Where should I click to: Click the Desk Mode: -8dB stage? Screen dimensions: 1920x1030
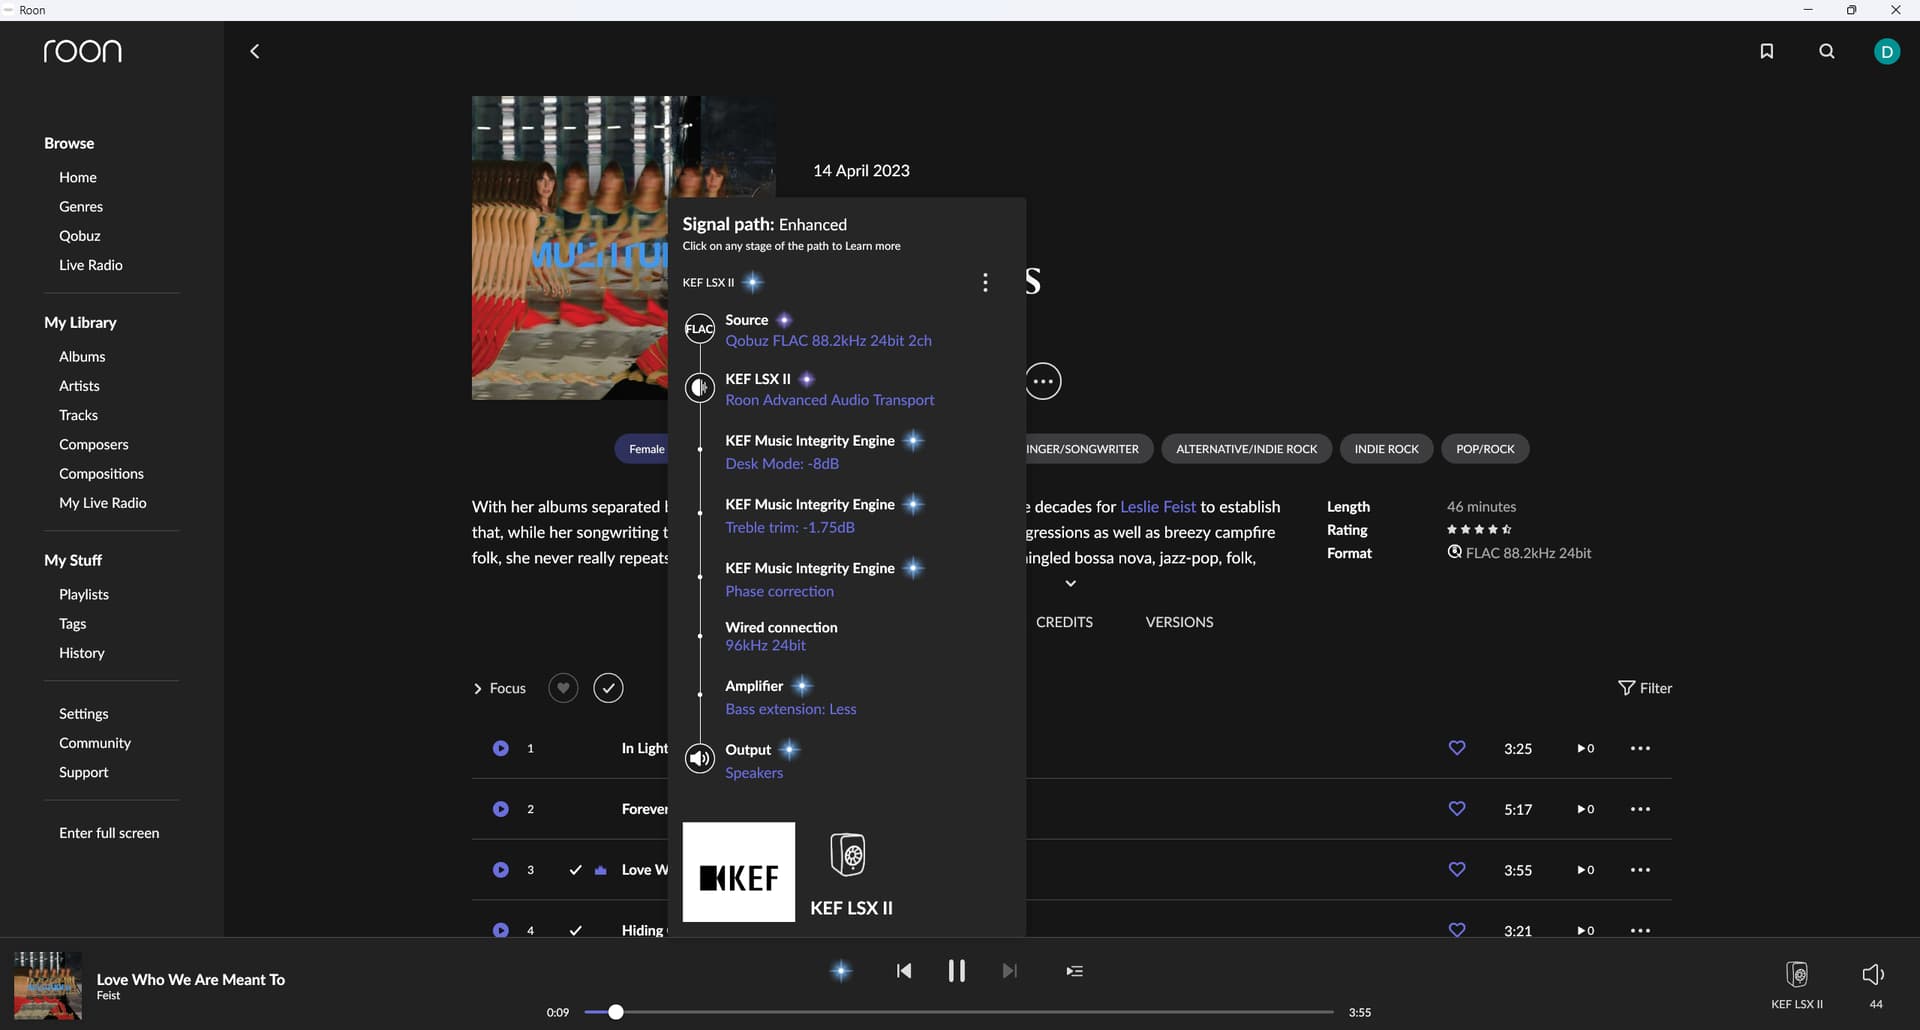click(782, 464)
